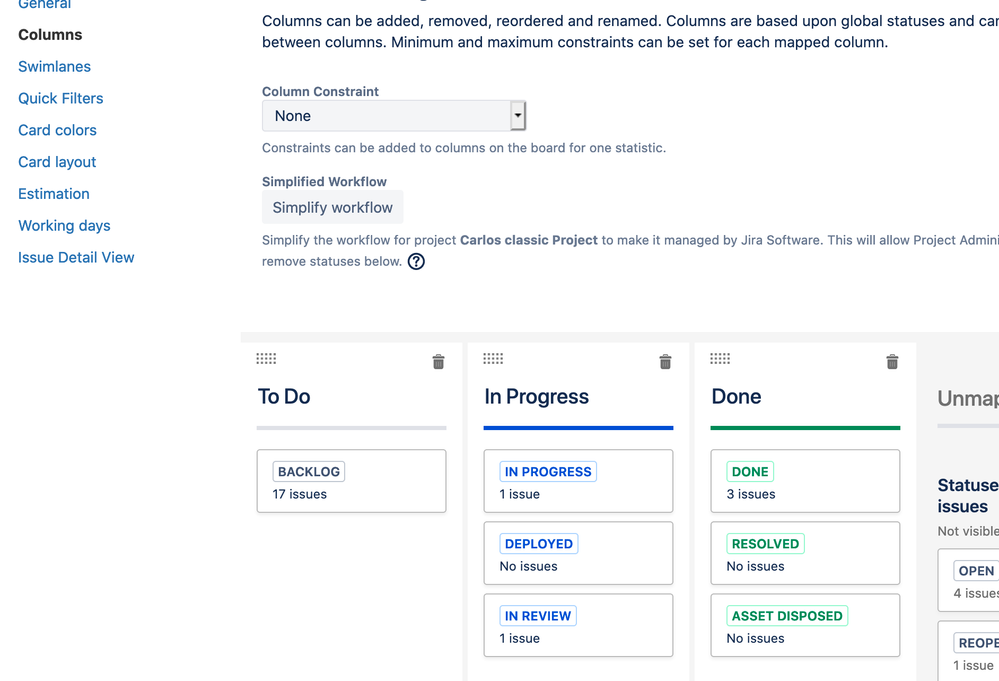999x681 pixels.
Task: Open the Estimation settings page
Action: 54,194
